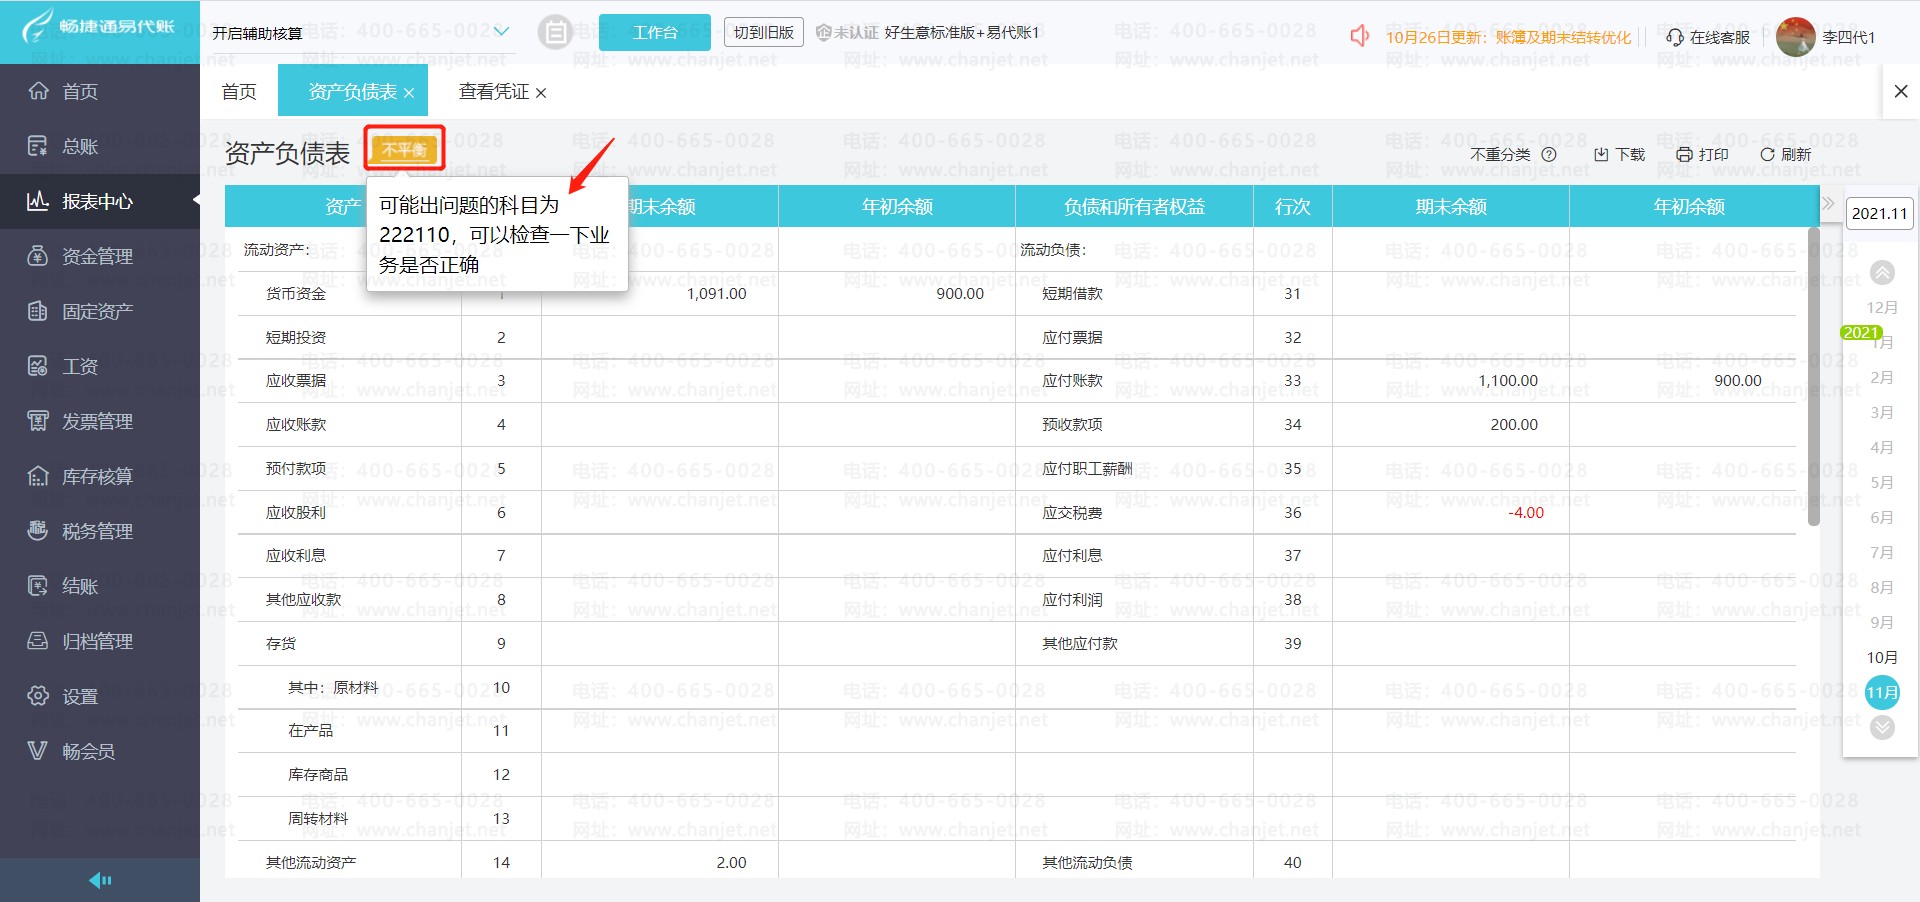This screenshot has height=902, width=1920.
Task: Open 固定资产 in the sidebar
Action: tap(97, 311)
